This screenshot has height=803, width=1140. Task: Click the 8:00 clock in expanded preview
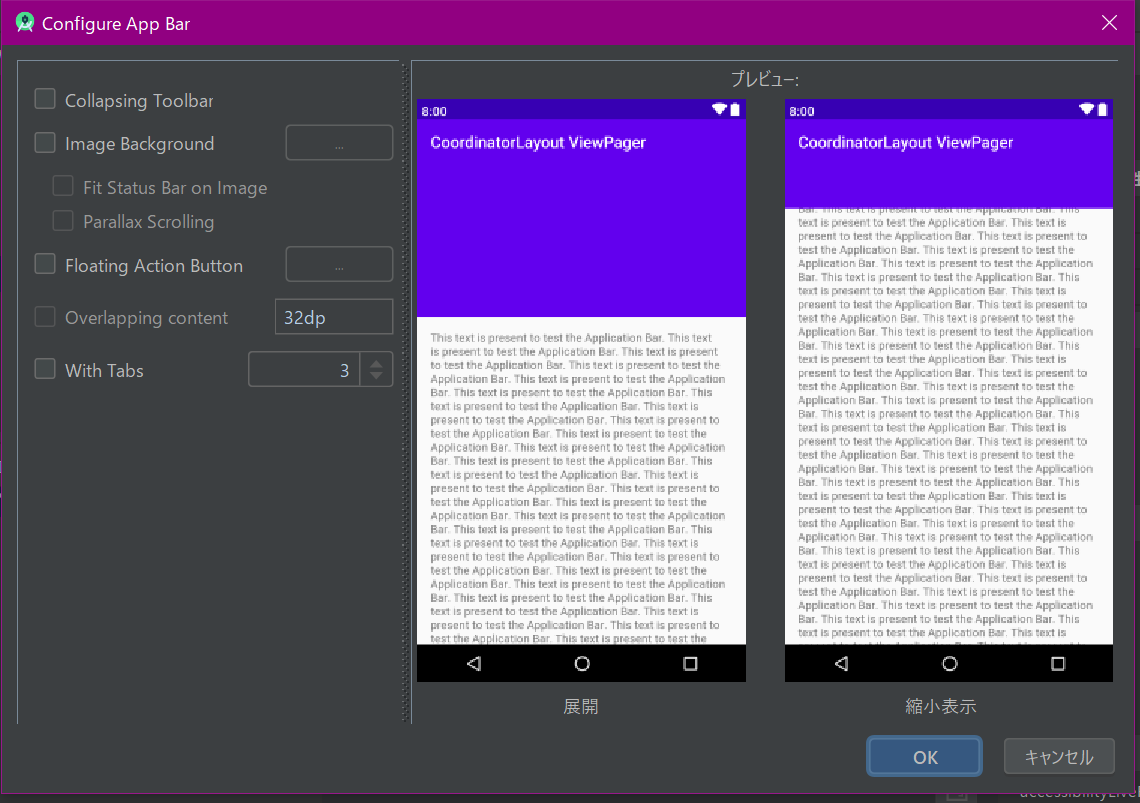[x=434, y=111]
